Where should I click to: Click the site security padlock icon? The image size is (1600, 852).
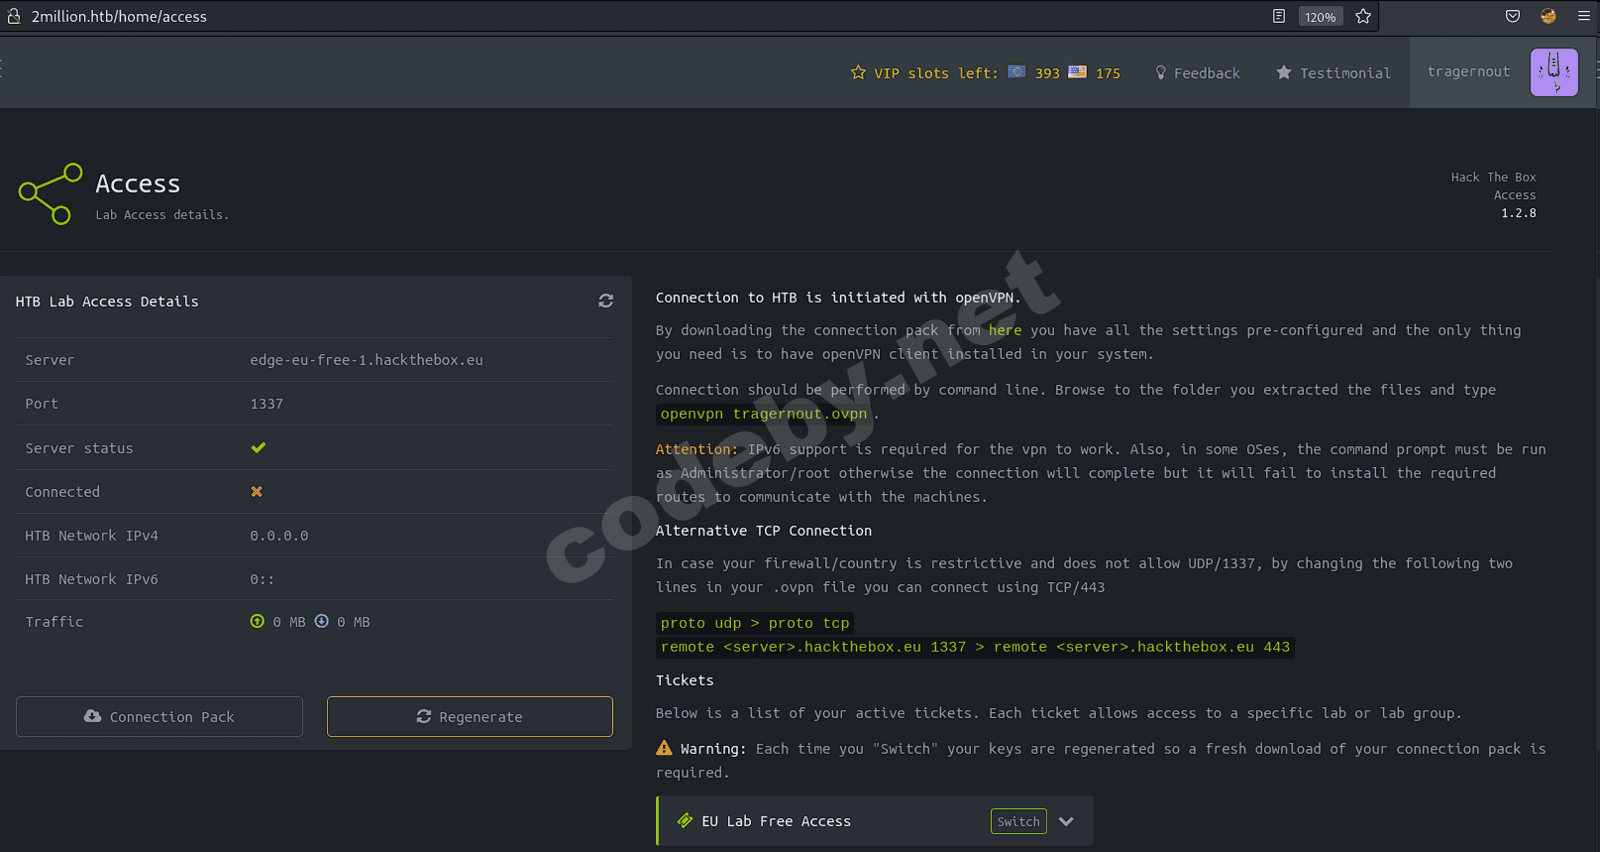[14, 16]
